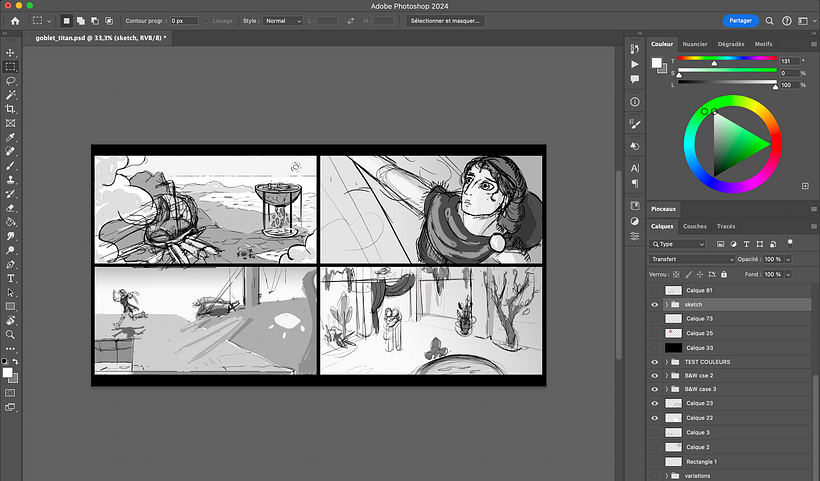Click the Zoom tool in toolbar
The width and height of the screenshot is (820, 481).
(x=10, y=334)
